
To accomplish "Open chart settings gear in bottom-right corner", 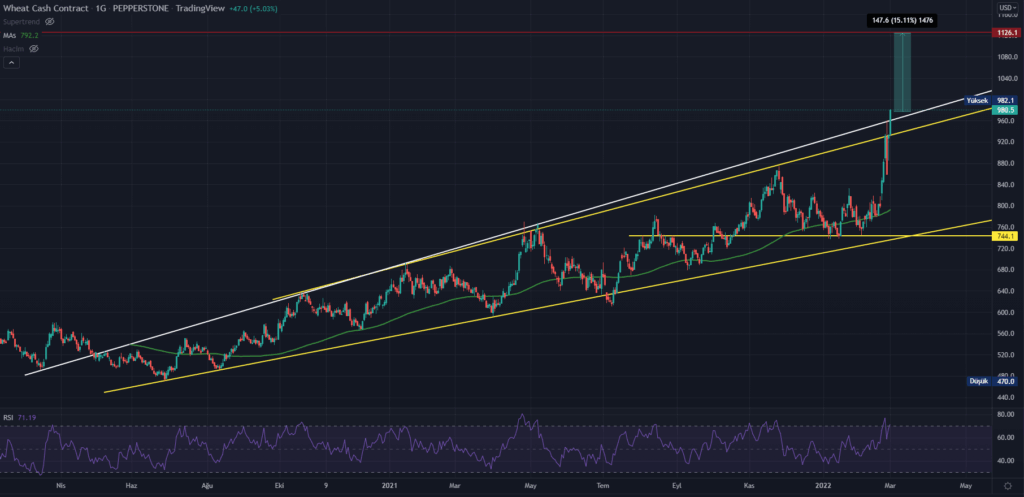I will click(1007, 485).
